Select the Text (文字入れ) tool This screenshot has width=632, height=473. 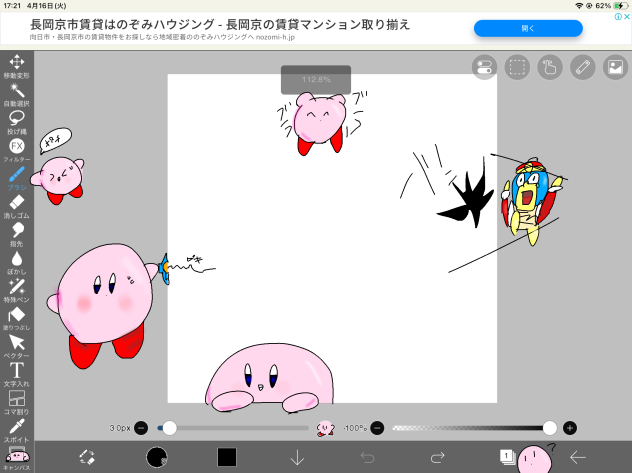[x=17, y=374]
